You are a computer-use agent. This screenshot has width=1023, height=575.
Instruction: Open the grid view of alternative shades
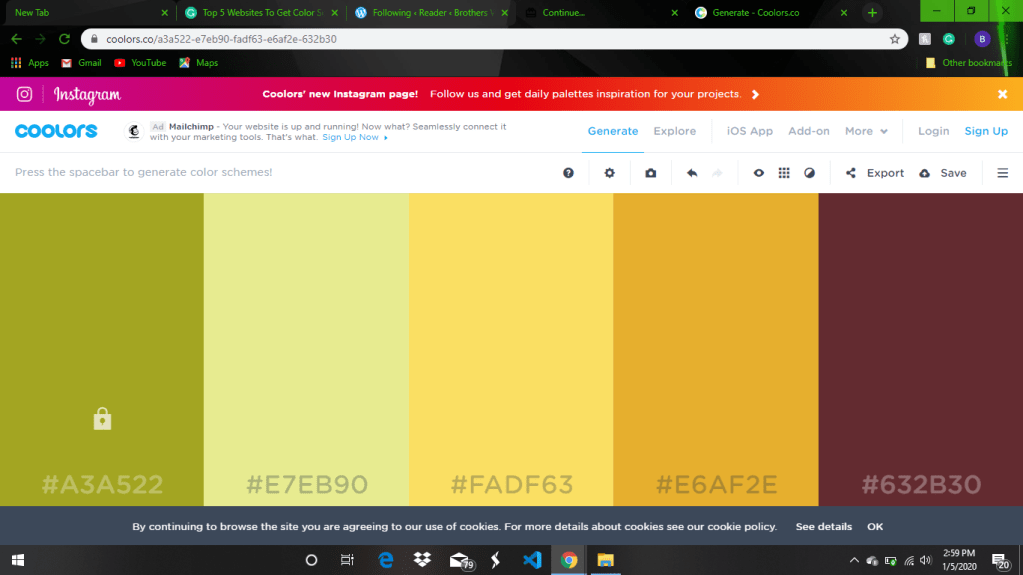click(x=784, y=173)
